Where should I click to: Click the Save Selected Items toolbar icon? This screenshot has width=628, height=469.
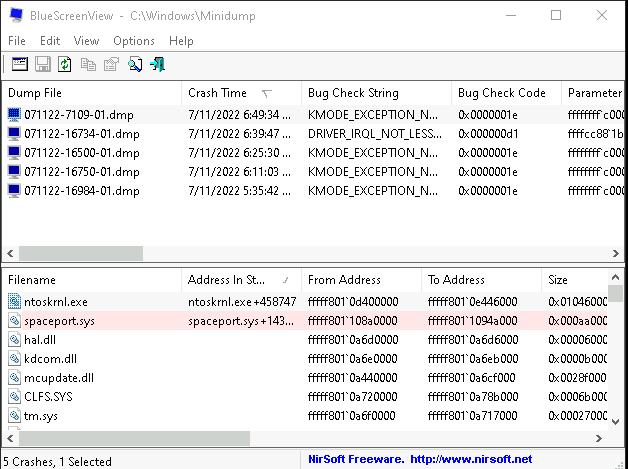click(x=42, y=64)
